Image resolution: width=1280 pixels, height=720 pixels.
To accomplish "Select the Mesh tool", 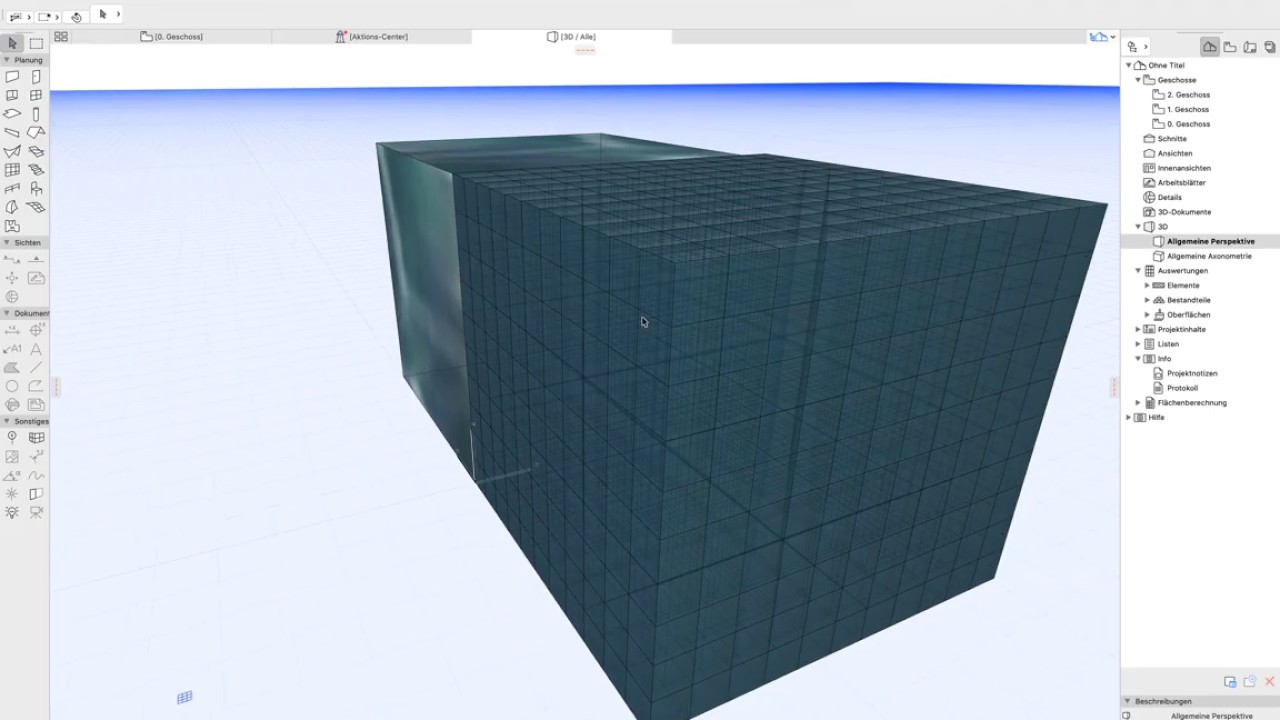I will (x=36, y=208).
